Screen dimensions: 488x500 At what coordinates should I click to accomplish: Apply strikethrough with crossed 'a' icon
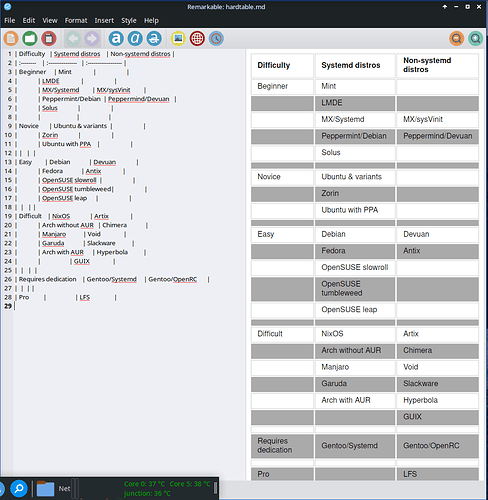154,39
